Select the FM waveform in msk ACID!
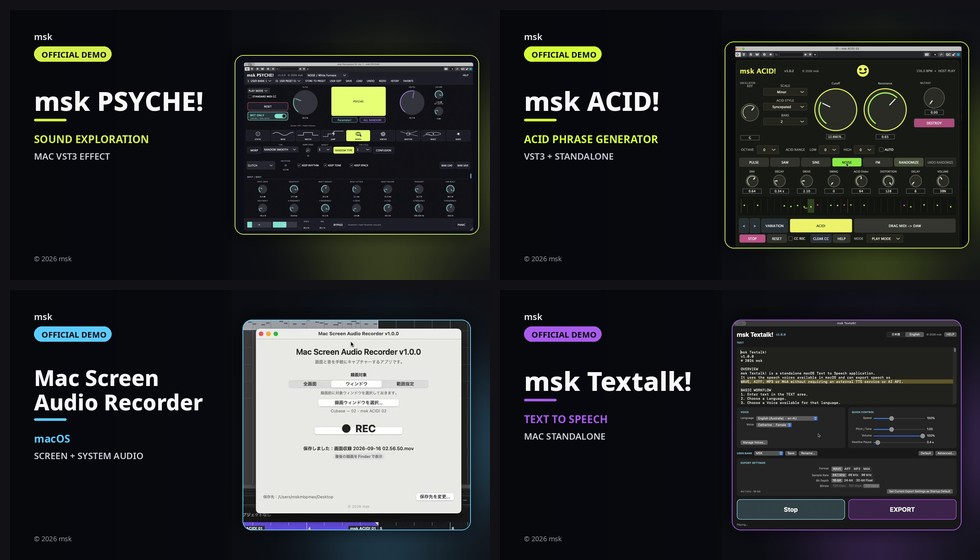Screen dimensions: 980x560 point(878,162)
